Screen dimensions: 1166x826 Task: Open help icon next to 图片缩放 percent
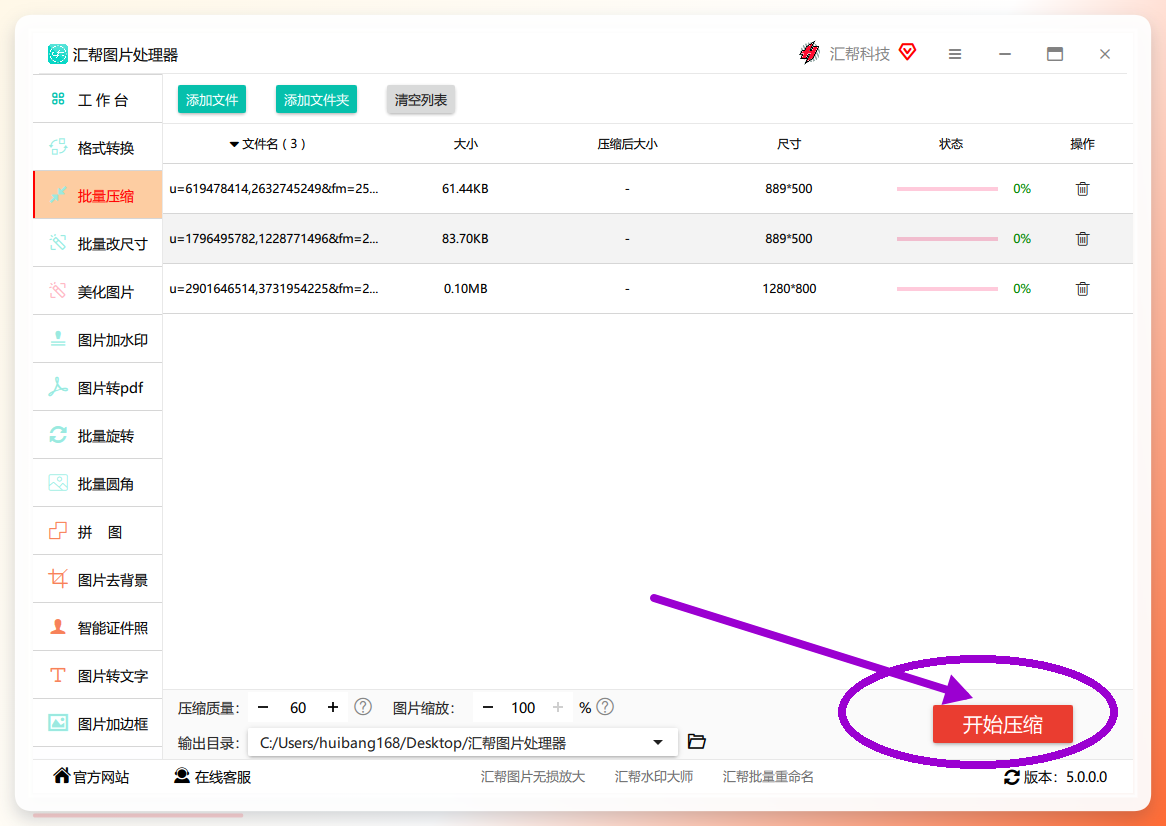(x=605, y=707)
